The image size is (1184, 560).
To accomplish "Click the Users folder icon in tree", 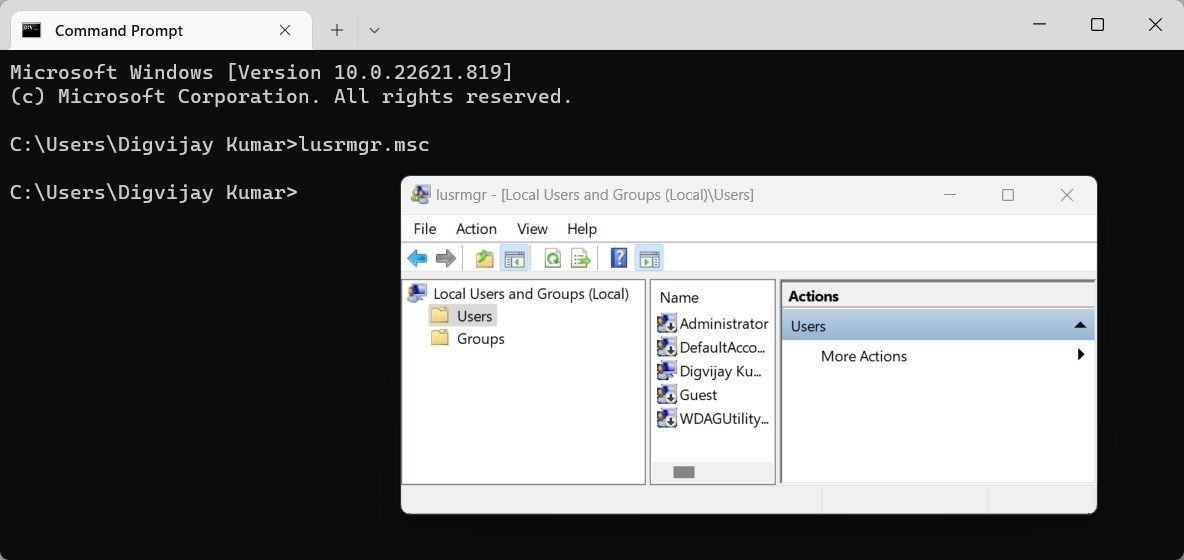I will point(439,315).
